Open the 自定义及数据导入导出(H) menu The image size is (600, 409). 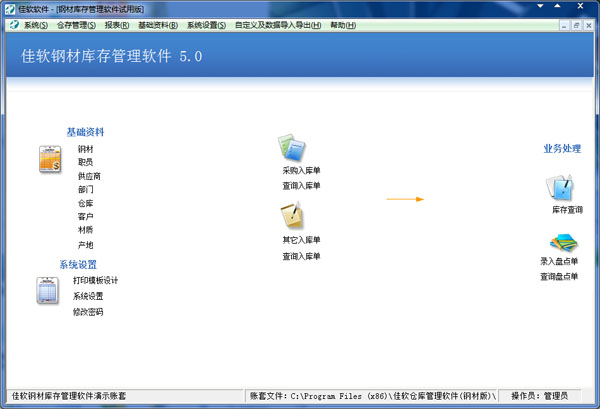tap(278, 25)
